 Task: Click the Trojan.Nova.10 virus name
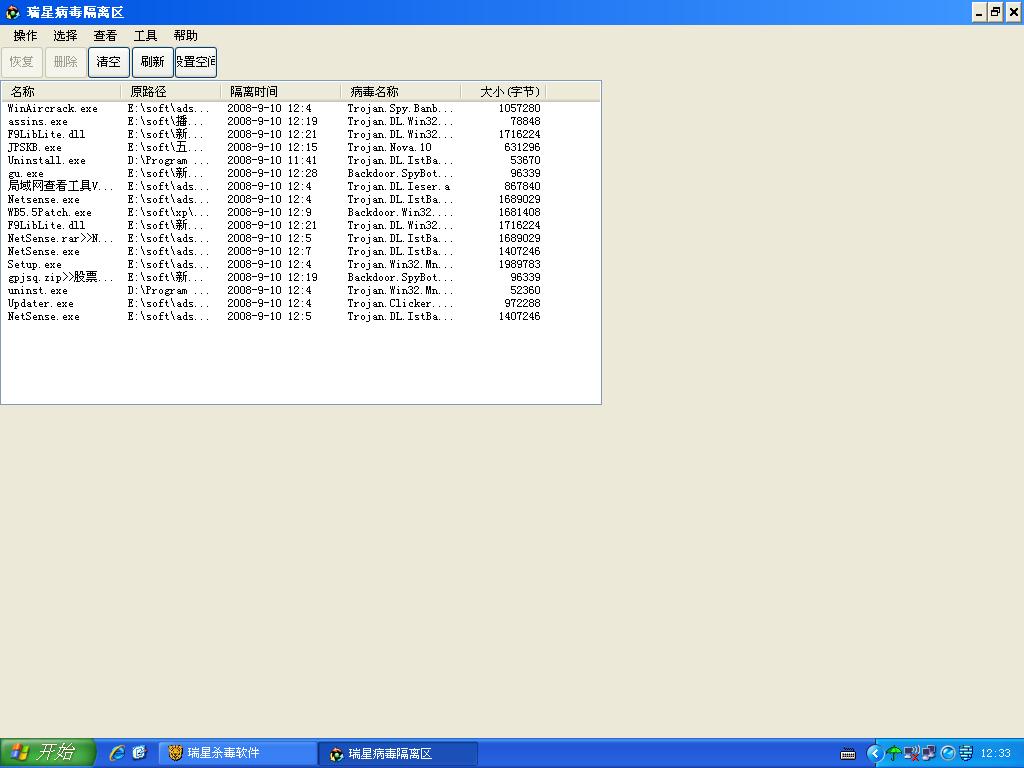(389, 148)
